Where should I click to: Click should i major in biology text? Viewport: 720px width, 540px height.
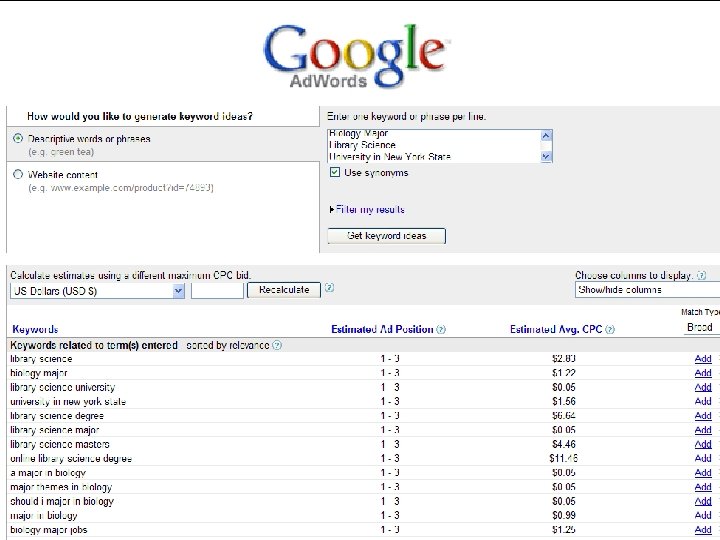(x=62, y=501)
